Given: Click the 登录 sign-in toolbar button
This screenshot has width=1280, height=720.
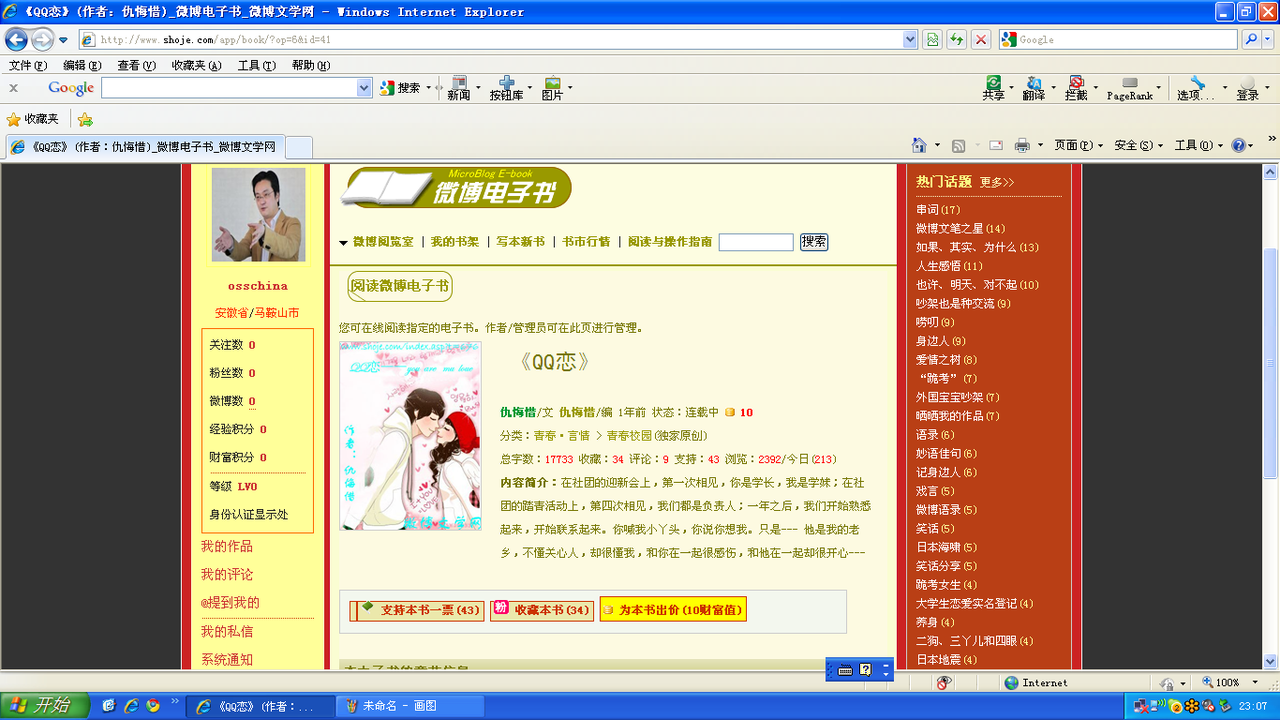Looking at the screenshot, I should (x=1247, y=88).
